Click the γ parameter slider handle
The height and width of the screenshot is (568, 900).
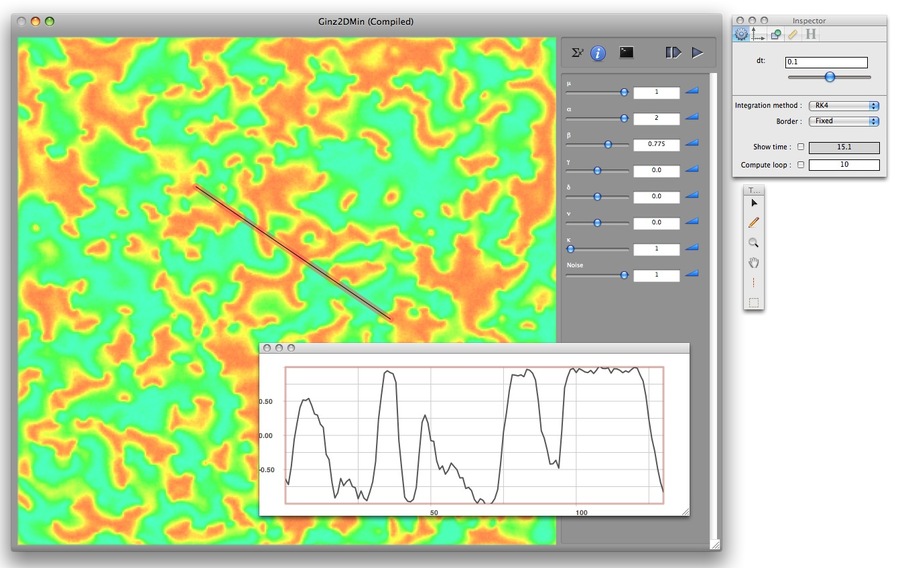[597, 170]
